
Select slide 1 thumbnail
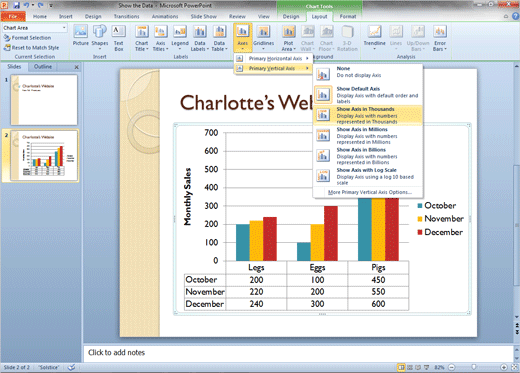[44, 100]
